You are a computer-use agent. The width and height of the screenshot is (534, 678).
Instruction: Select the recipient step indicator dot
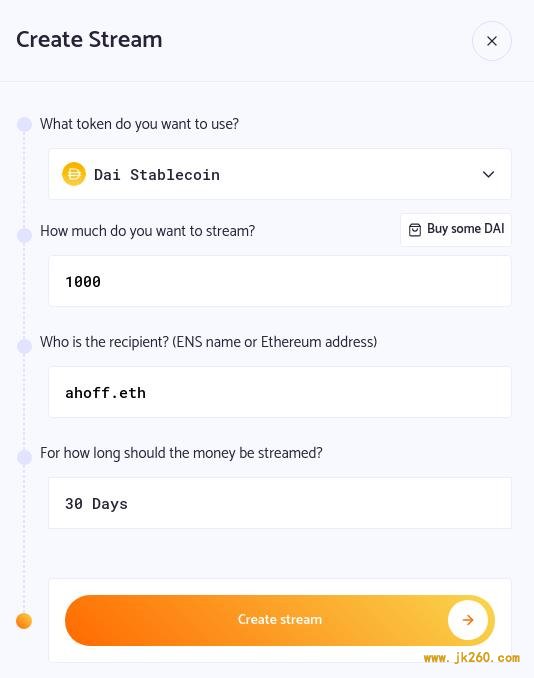(x=24, y=346)
